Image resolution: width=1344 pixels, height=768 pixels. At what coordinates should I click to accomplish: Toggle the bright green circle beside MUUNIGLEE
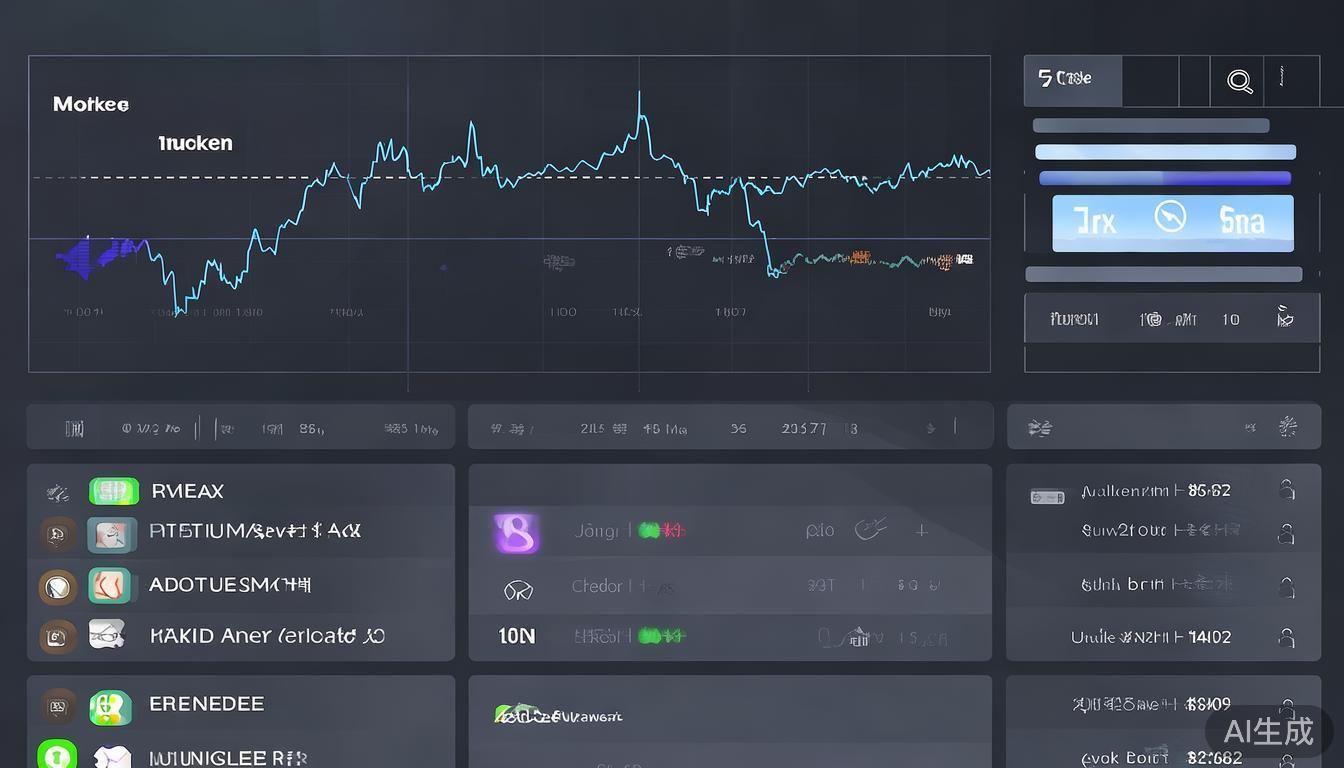click(x=56, y=754)
